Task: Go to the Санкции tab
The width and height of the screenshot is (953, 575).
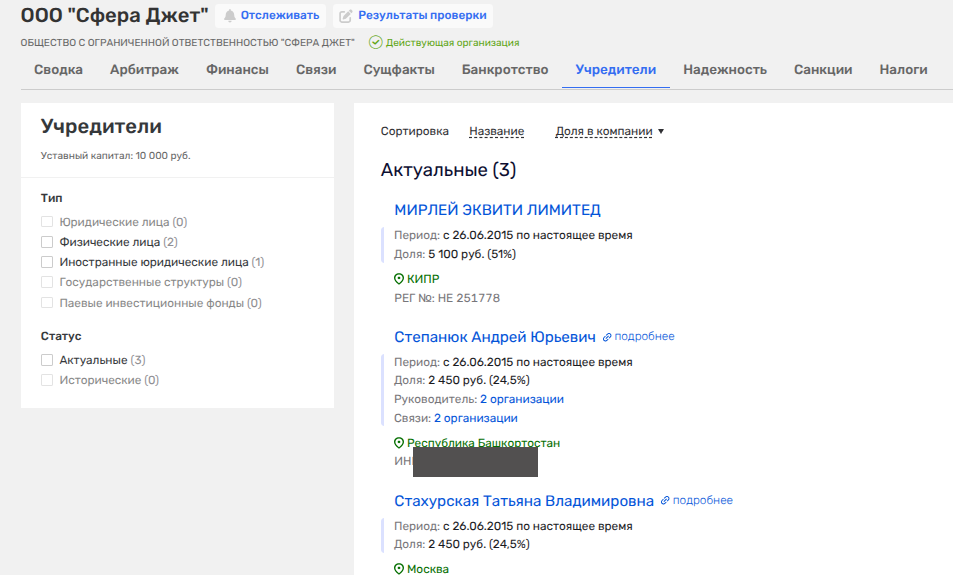Action: [823, 70]
